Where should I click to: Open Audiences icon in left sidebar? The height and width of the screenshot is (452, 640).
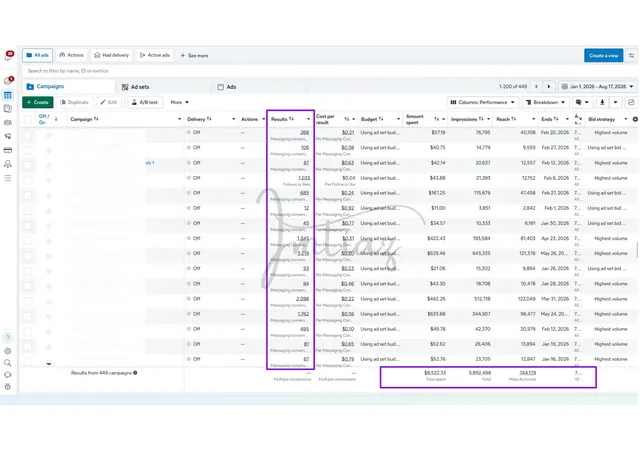[x=8, y=122]
